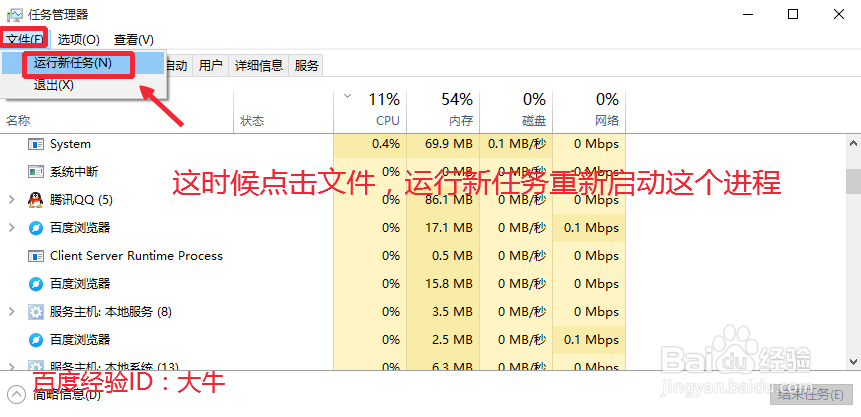Switch to the 服务 tab
Image resolution: width=861 pixels, height=417 pixels.
coord(306,66)
